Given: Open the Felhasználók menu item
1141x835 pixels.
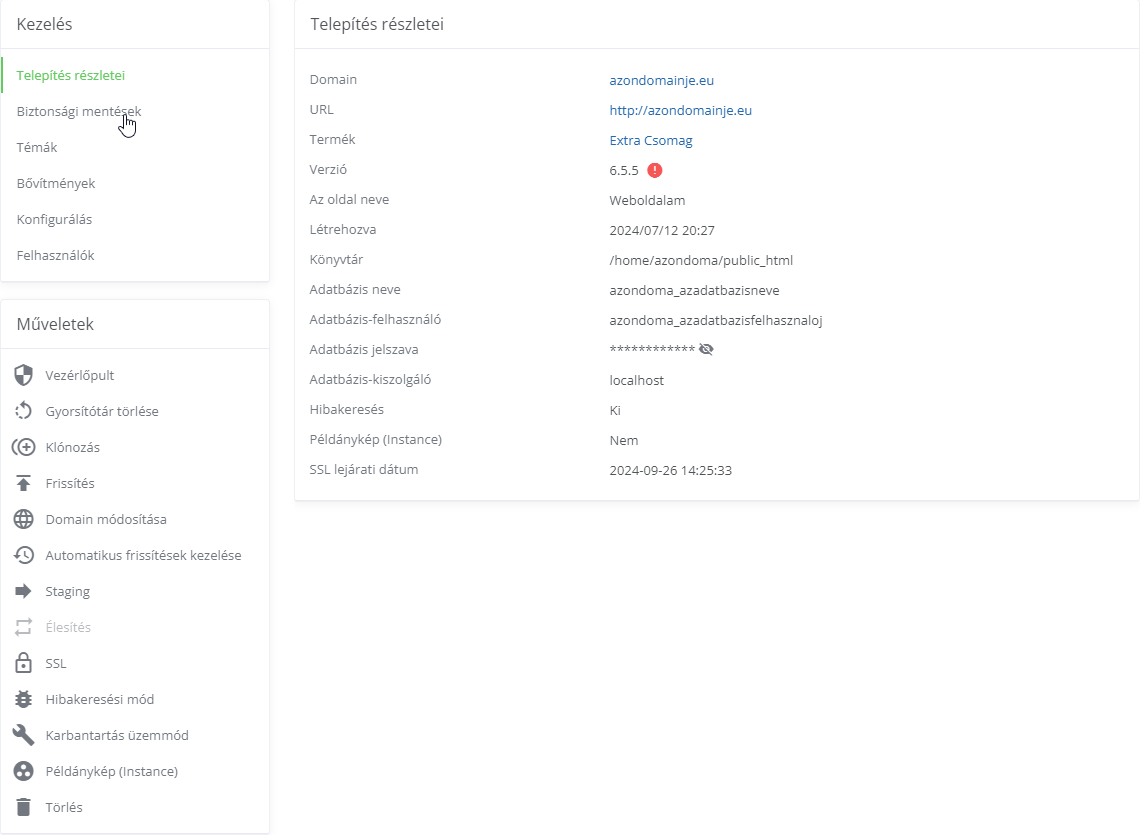Looking at the screenshot, I should (x=56, y=255).
